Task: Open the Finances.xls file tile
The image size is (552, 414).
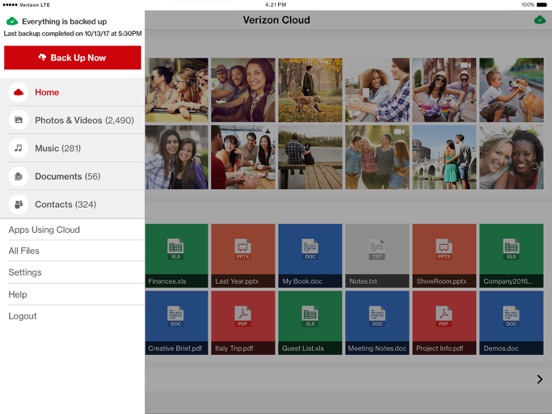Action: coord(177,256)
